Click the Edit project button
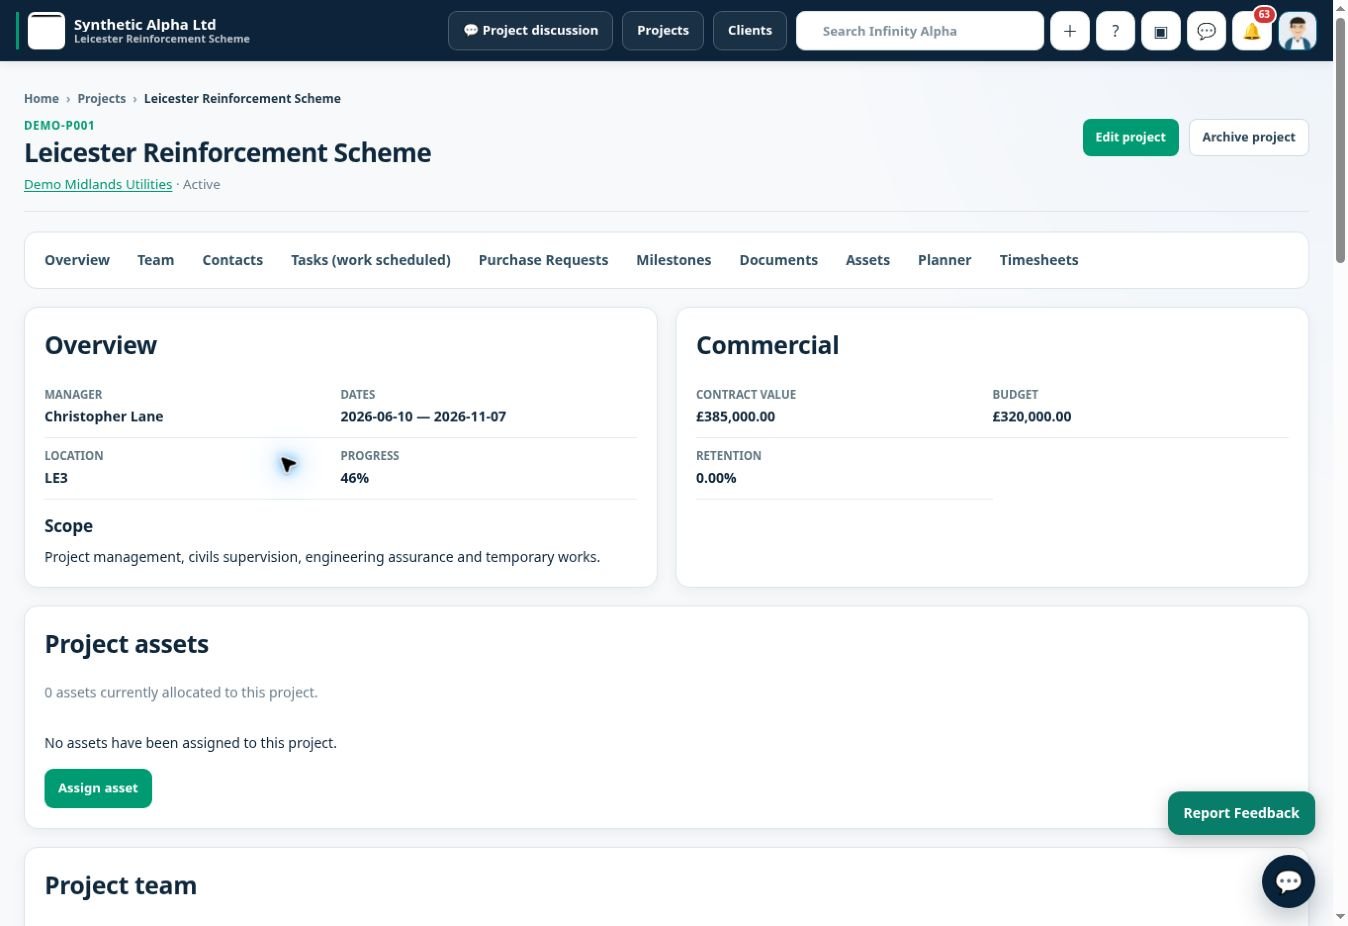The image size is (1348, 926). (x=1130, y=137)
